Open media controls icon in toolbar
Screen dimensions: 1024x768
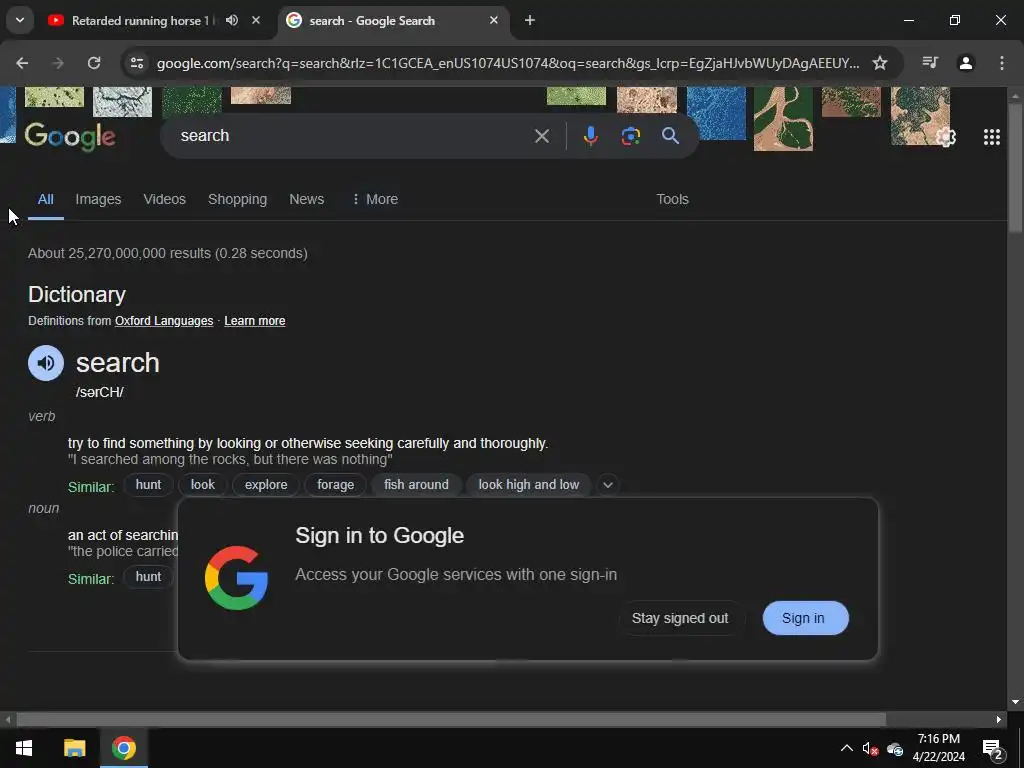[930, 63]
